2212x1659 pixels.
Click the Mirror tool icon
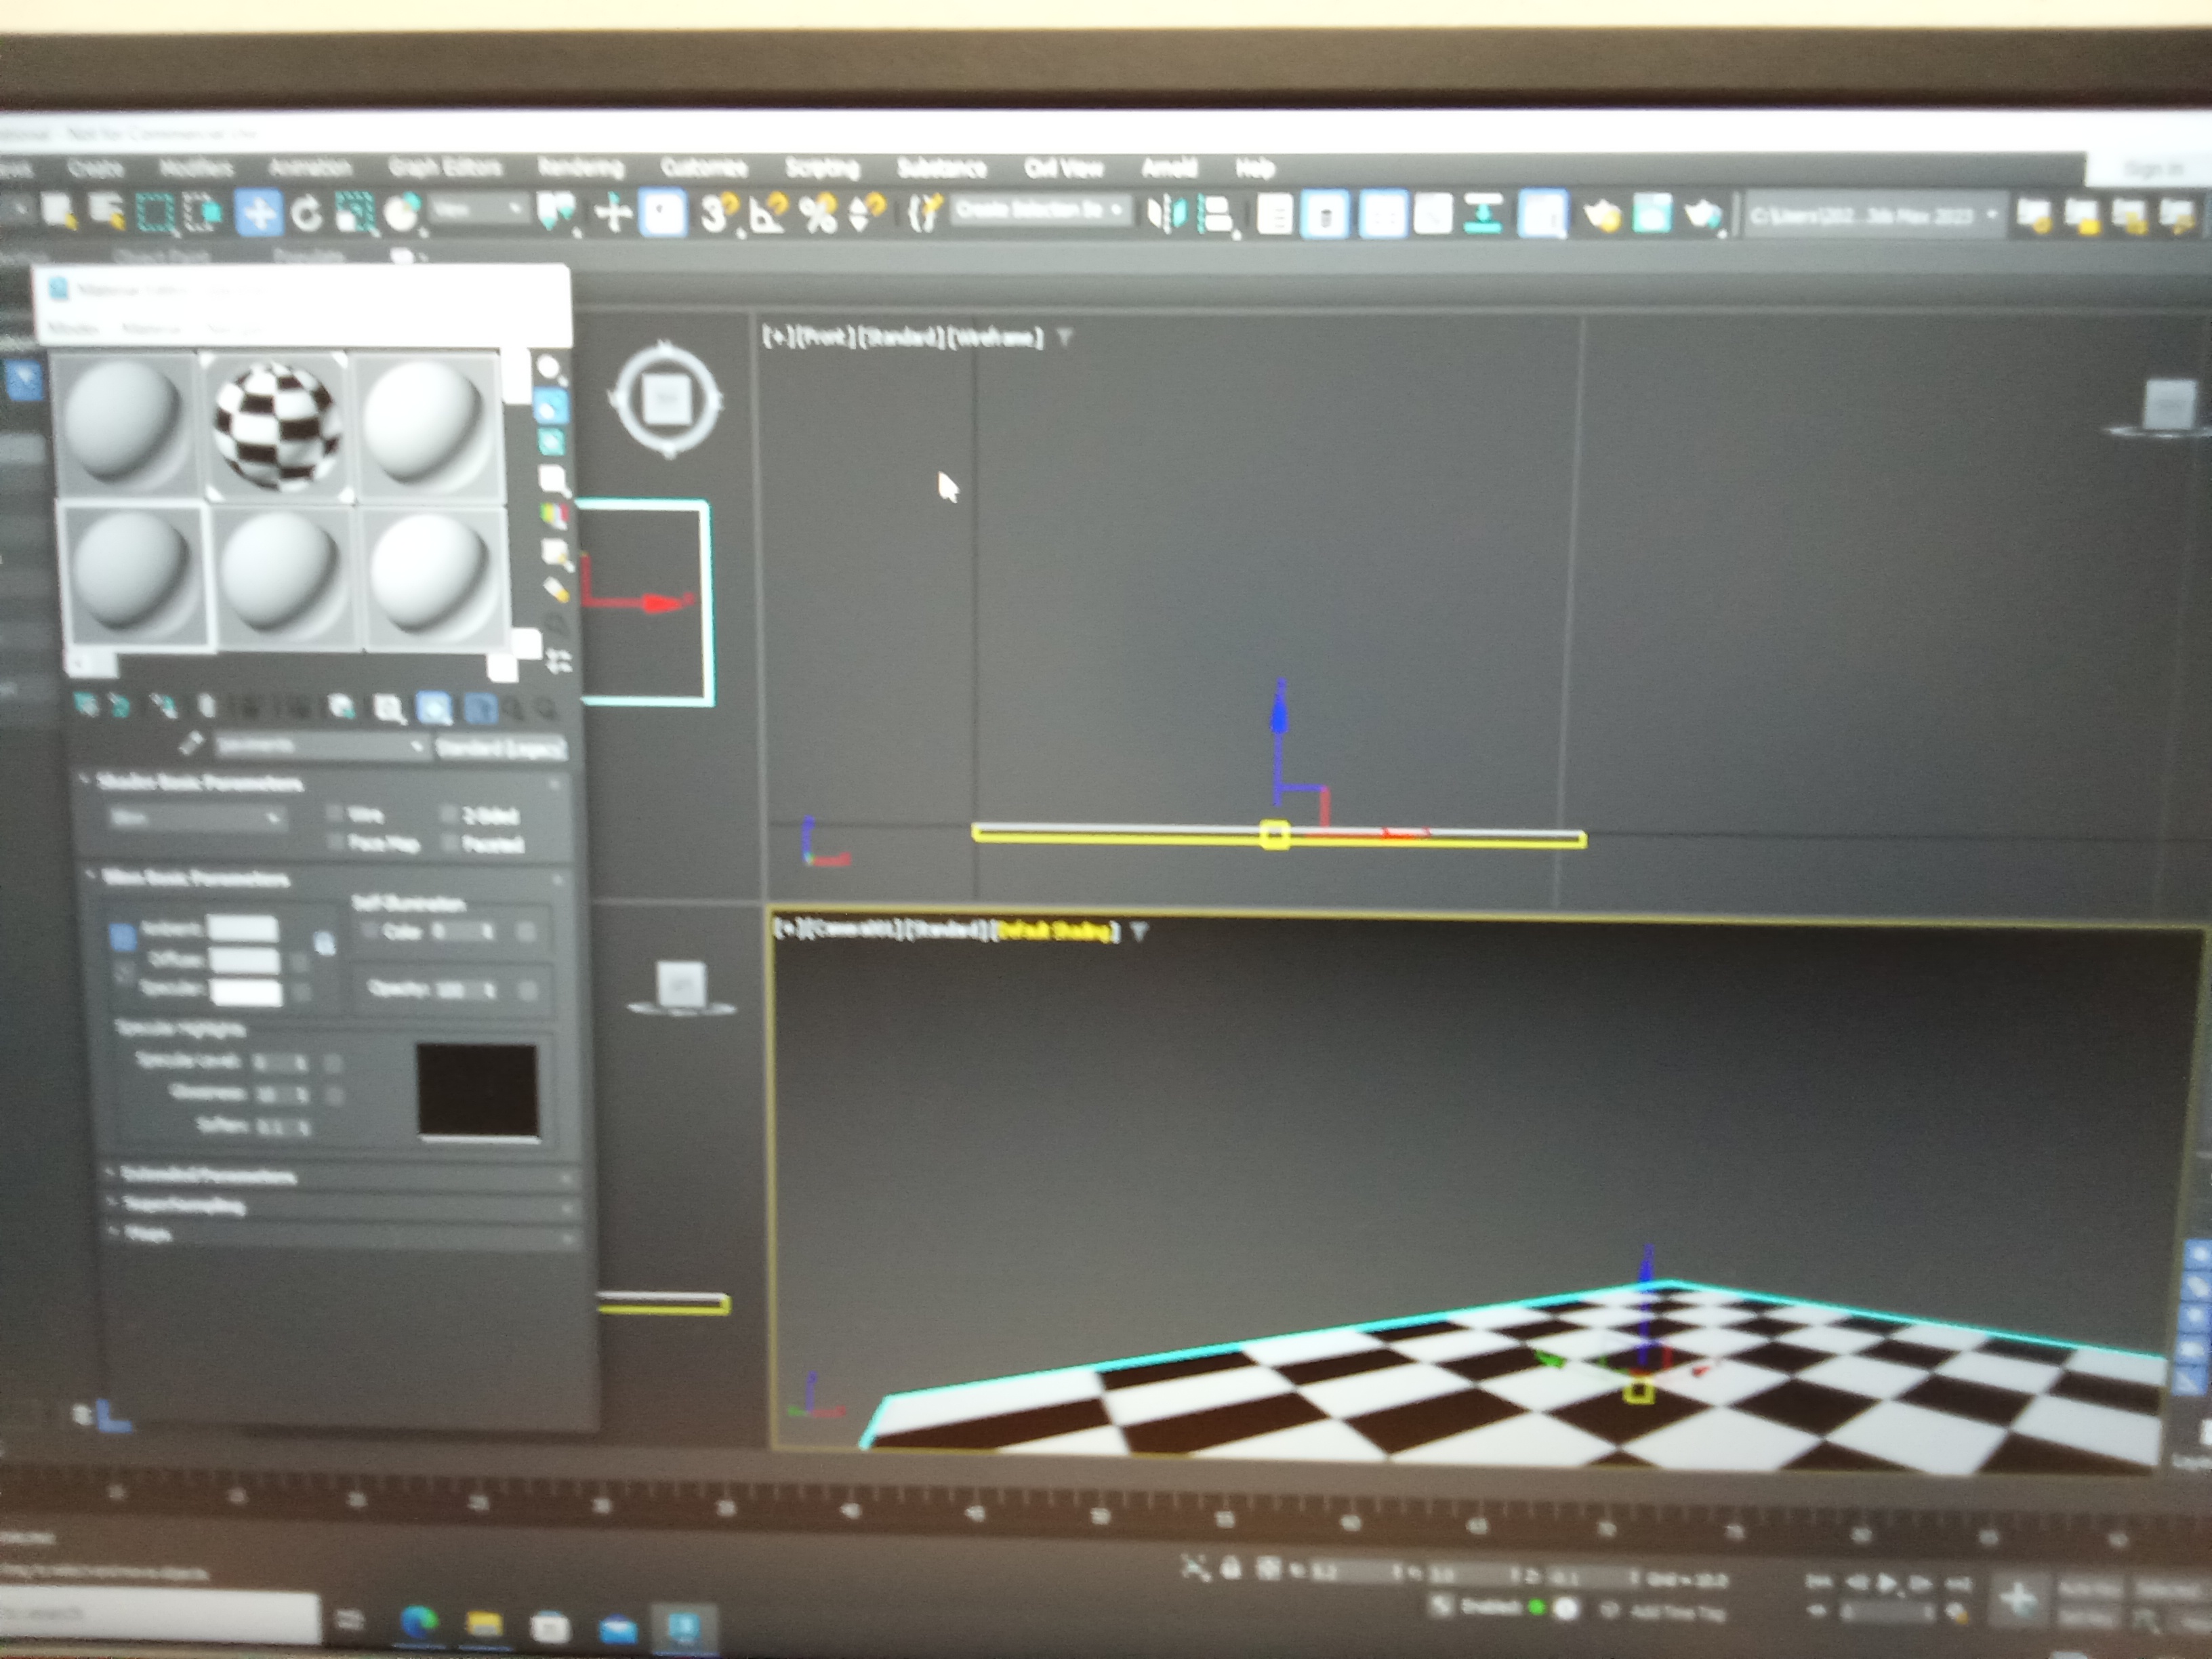(1166, 214)
